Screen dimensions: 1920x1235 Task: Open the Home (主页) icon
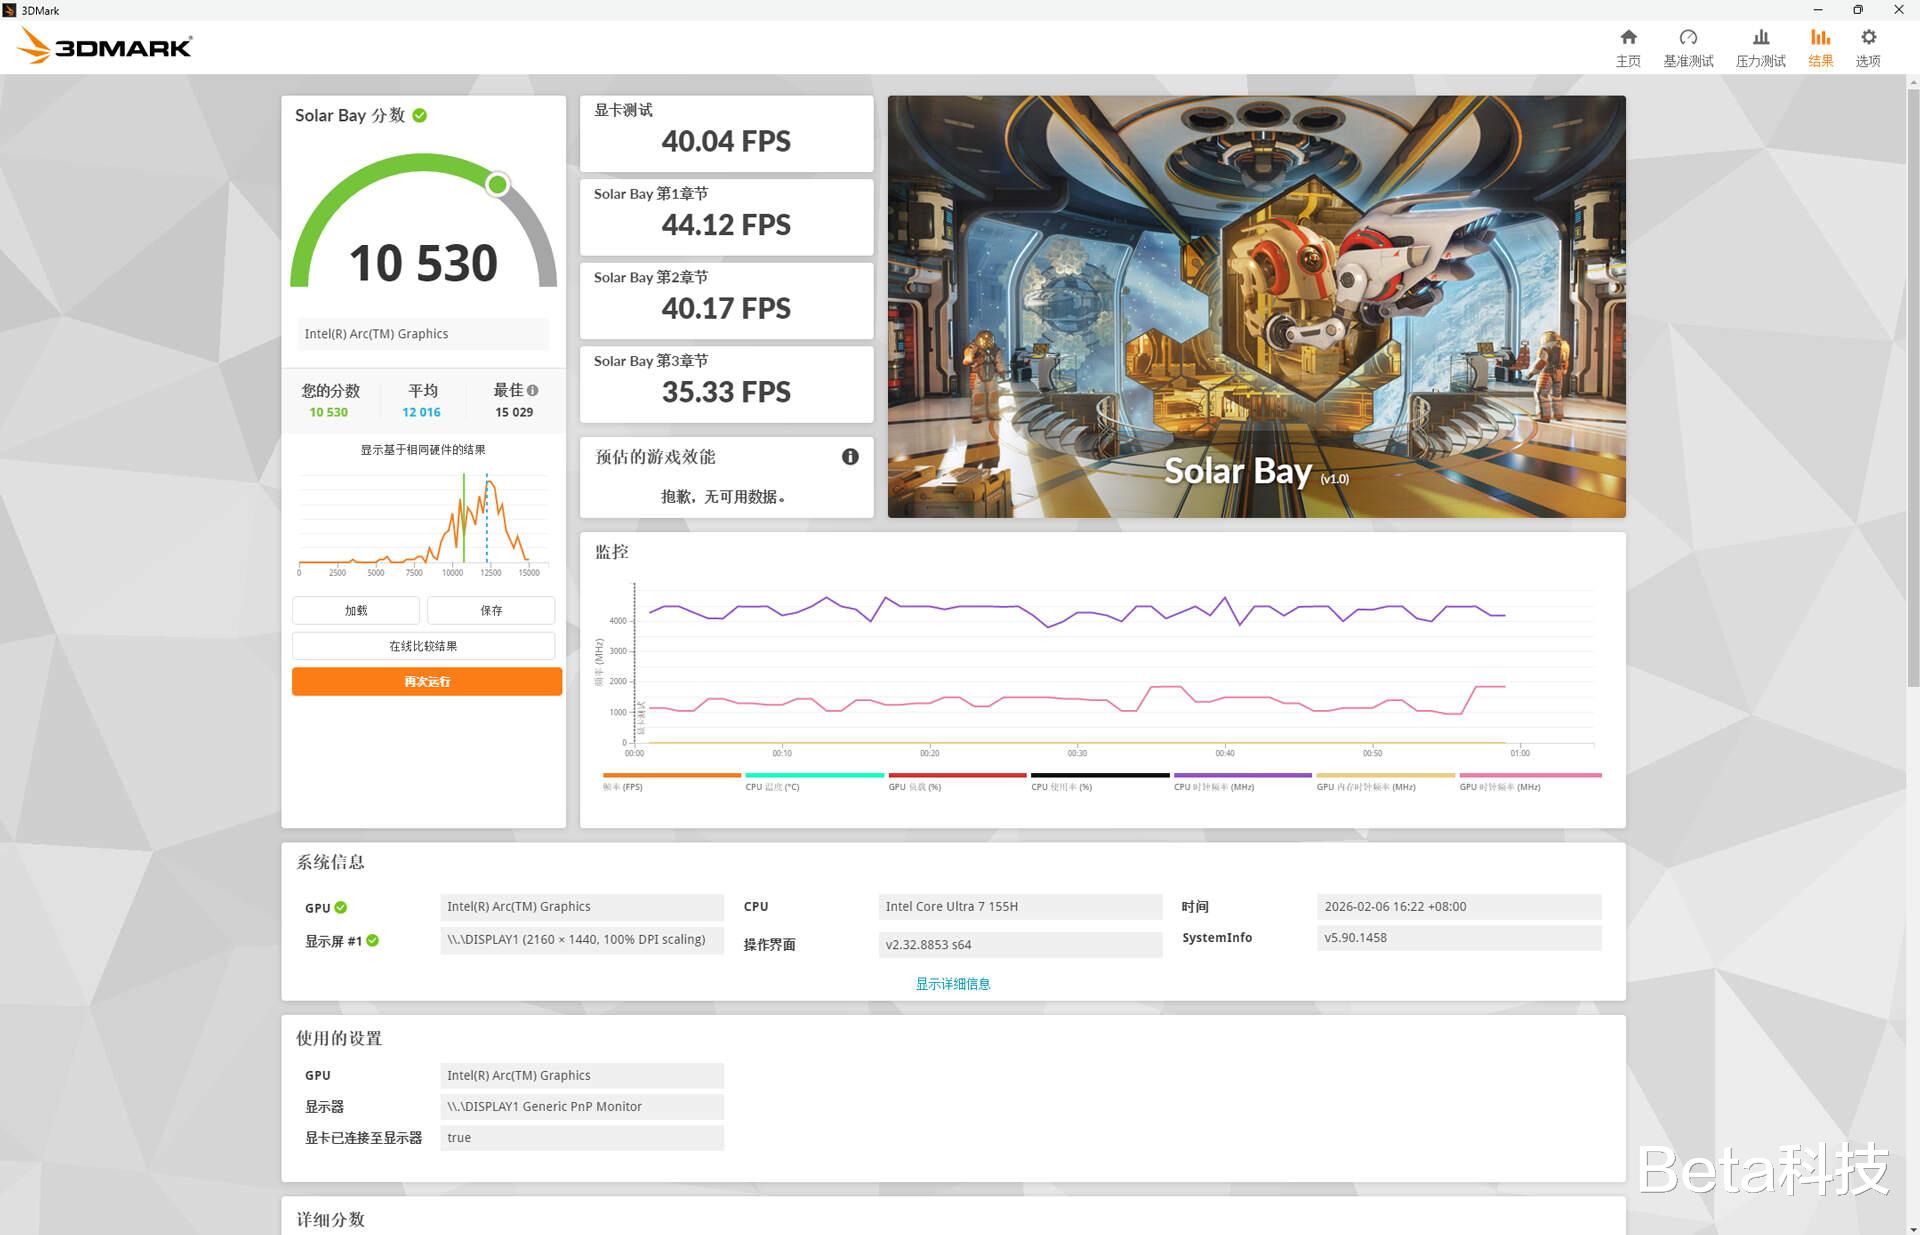tap(1628, 38)
